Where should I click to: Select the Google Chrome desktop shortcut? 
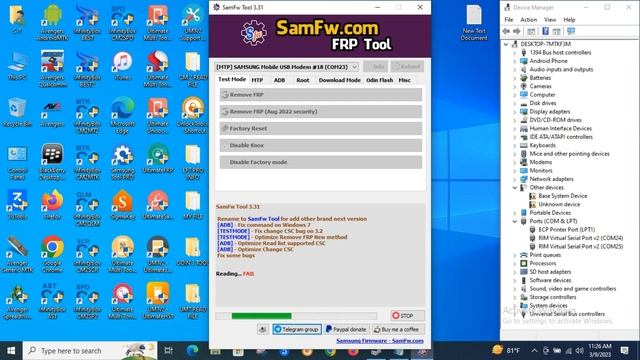point(52,253)
